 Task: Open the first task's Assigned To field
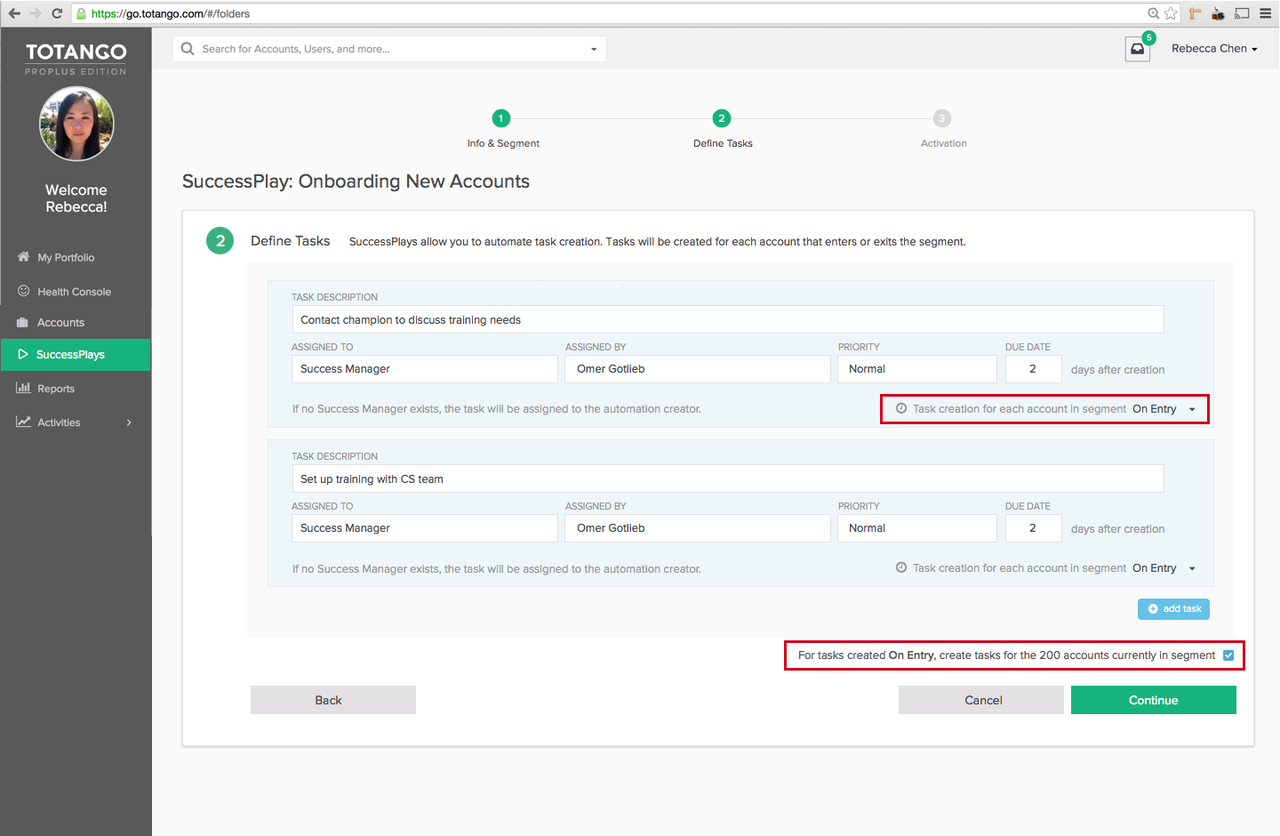(424, 369)
